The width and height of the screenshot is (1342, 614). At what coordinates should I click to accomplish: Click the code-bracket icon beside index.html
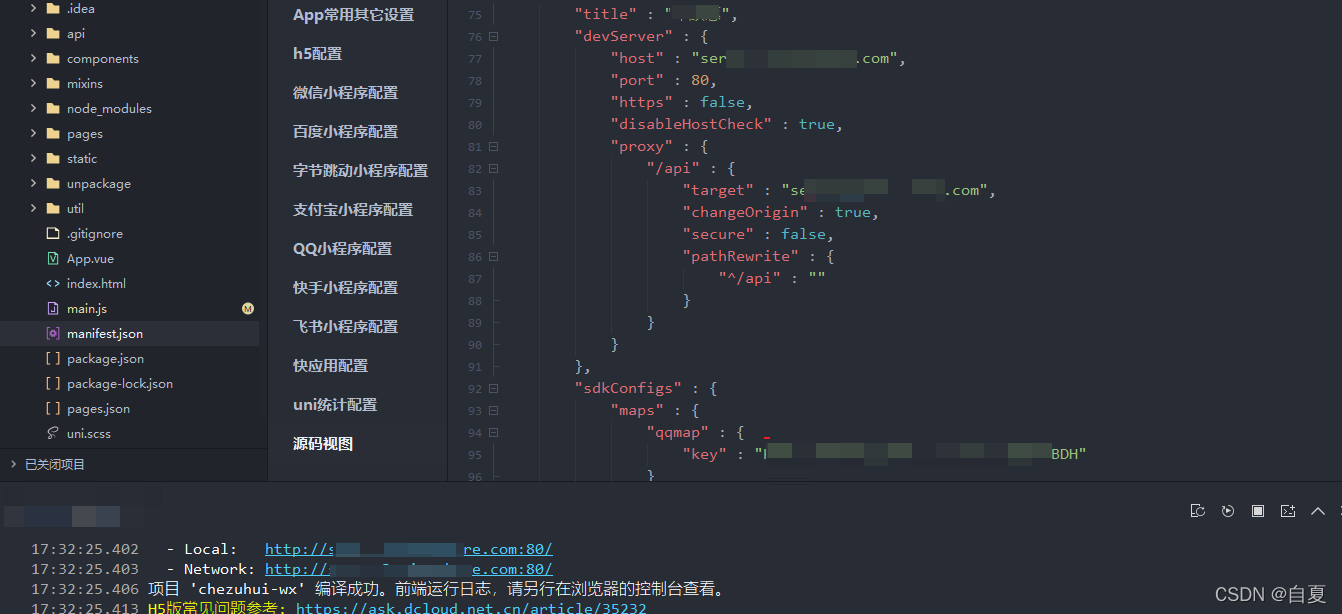[x=53, y=284]
